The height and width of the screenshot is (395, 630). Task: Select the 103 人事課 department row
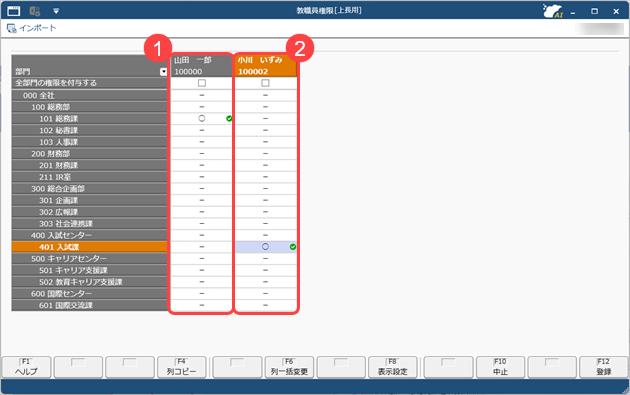point(89,142)
